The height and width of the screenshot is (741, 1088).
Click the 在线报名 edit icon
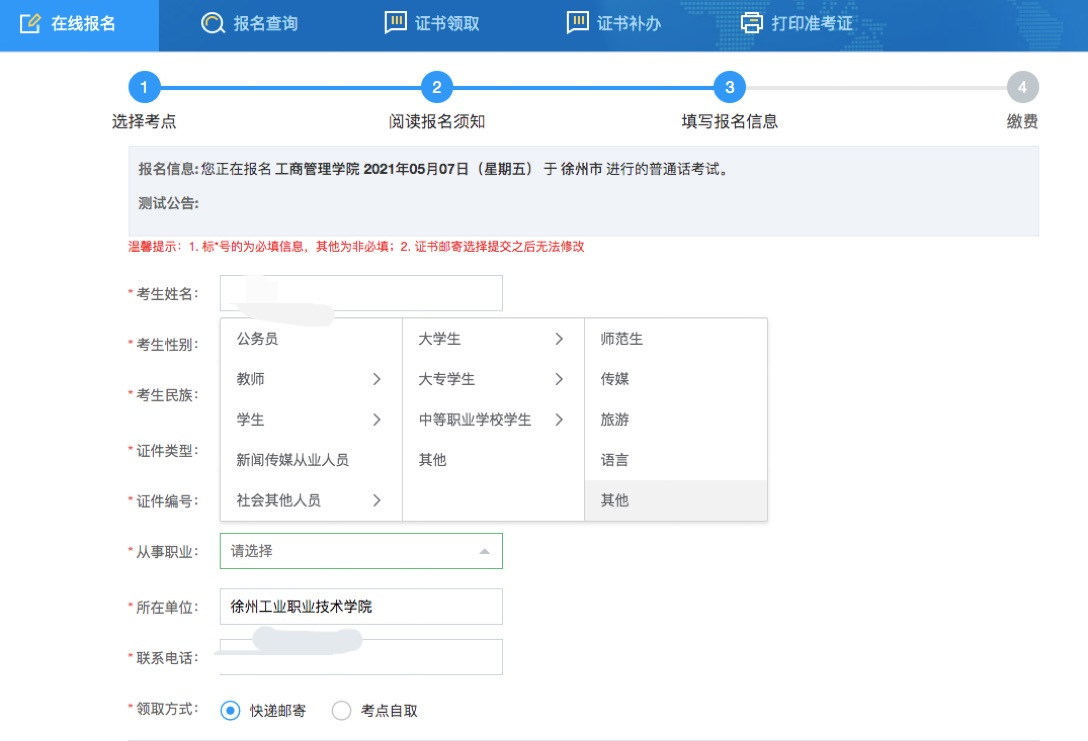[30, 23]
